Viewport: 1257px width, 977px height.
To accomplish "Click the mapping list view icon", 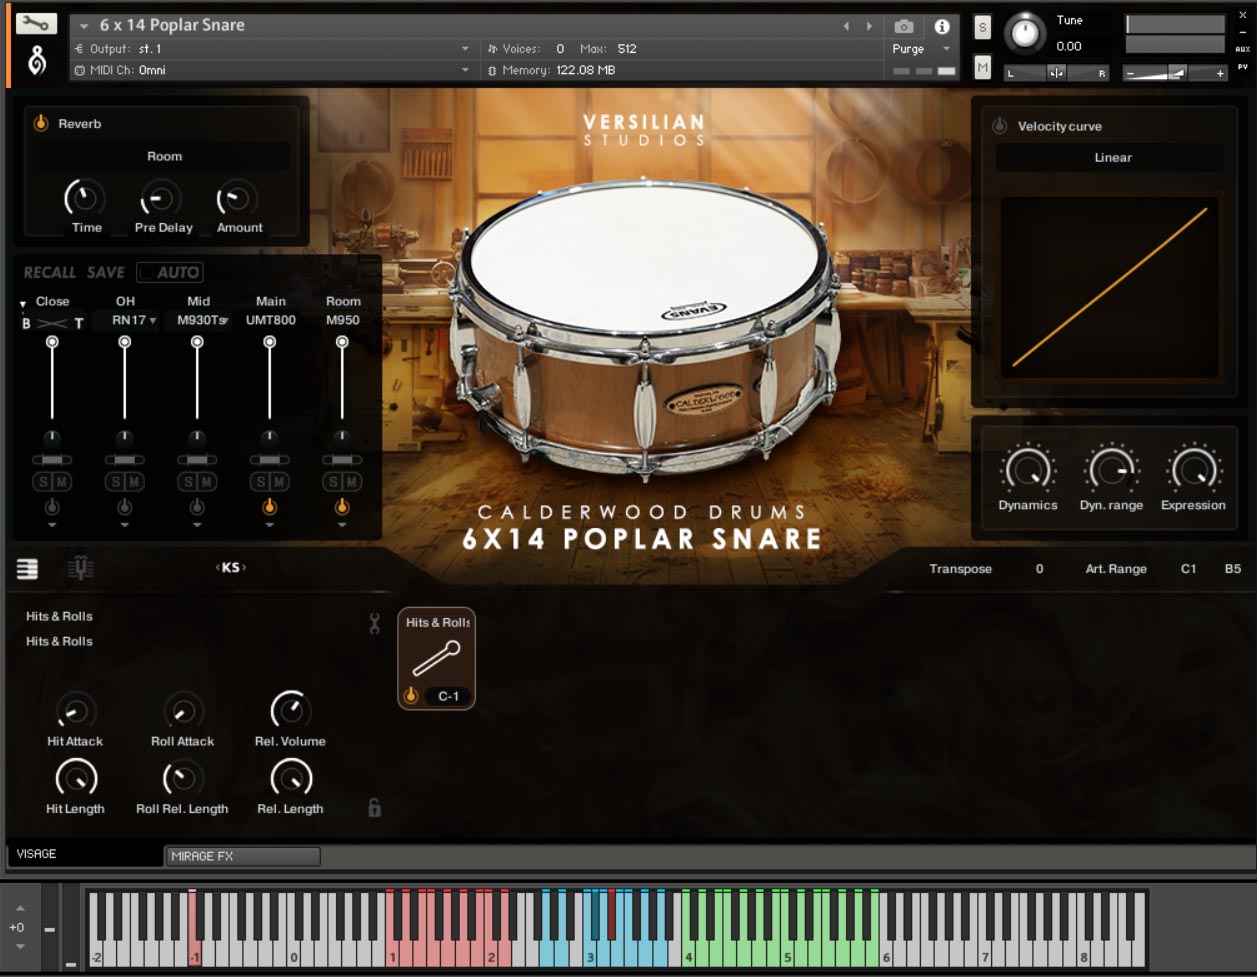I will pos(27,569).
